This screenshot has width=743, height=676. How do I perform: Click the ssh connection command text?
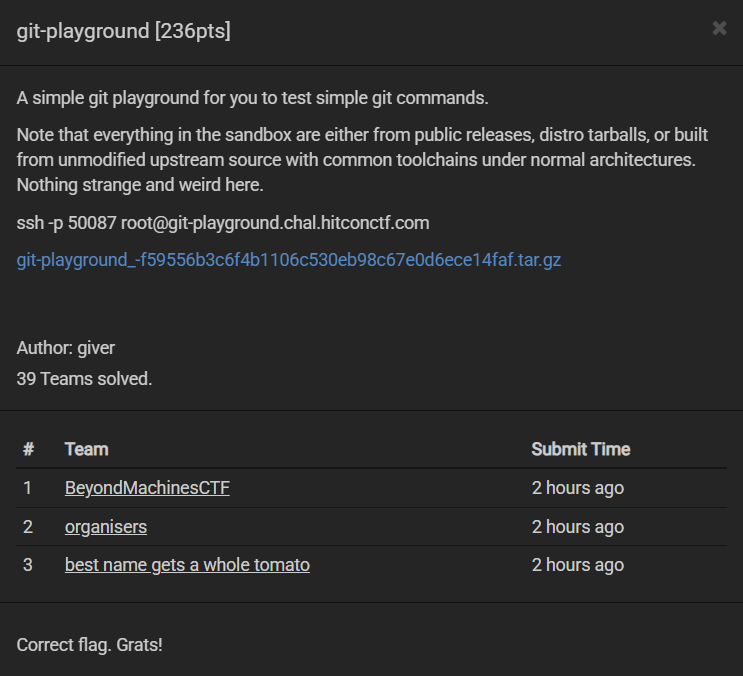223,222
